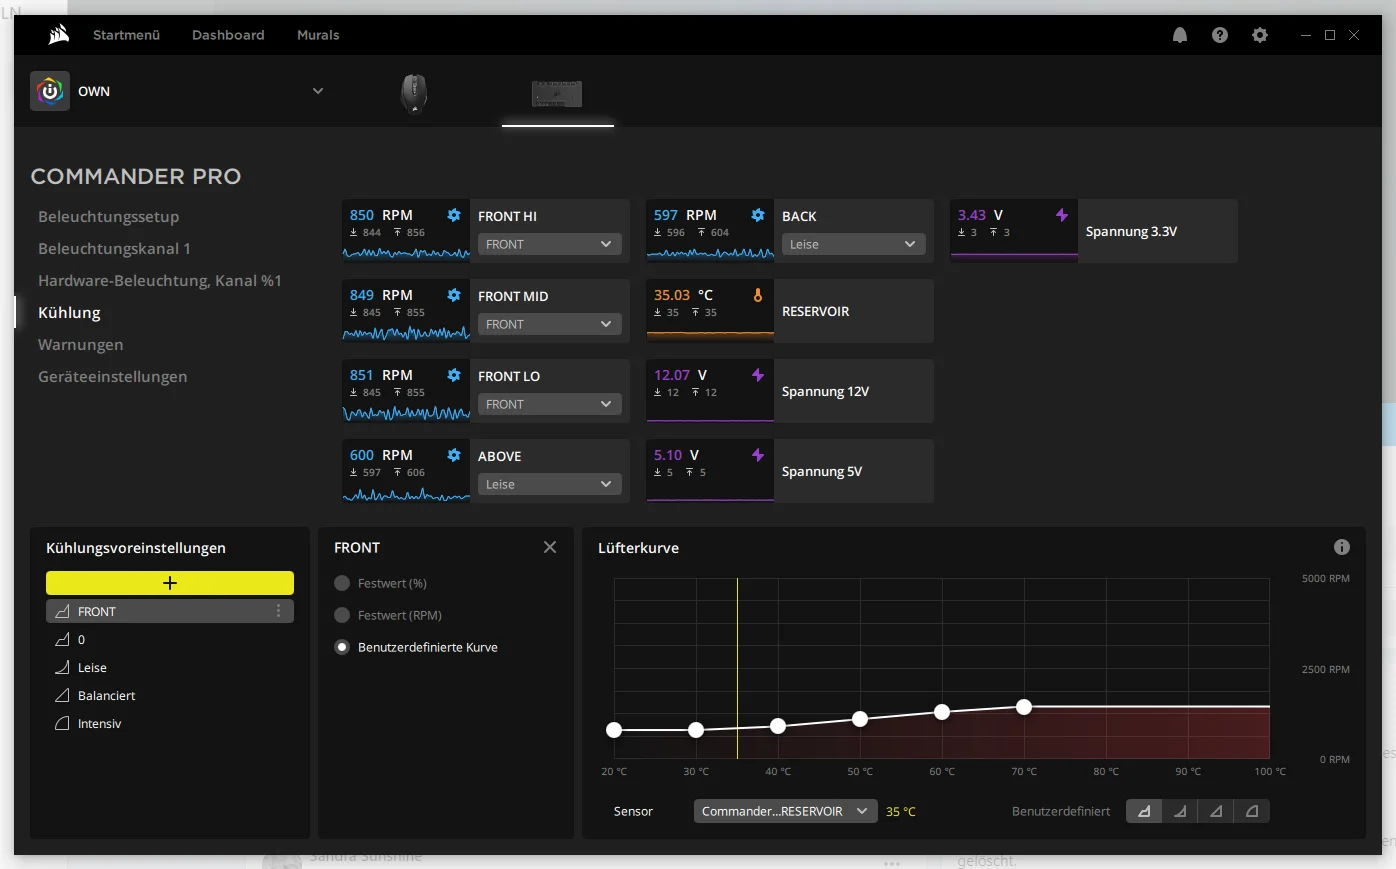Image resolution: width=1396 pixels, height=869 pixels.
Task: Click the ABOVE fan gear icon
Action: (454, 455)
